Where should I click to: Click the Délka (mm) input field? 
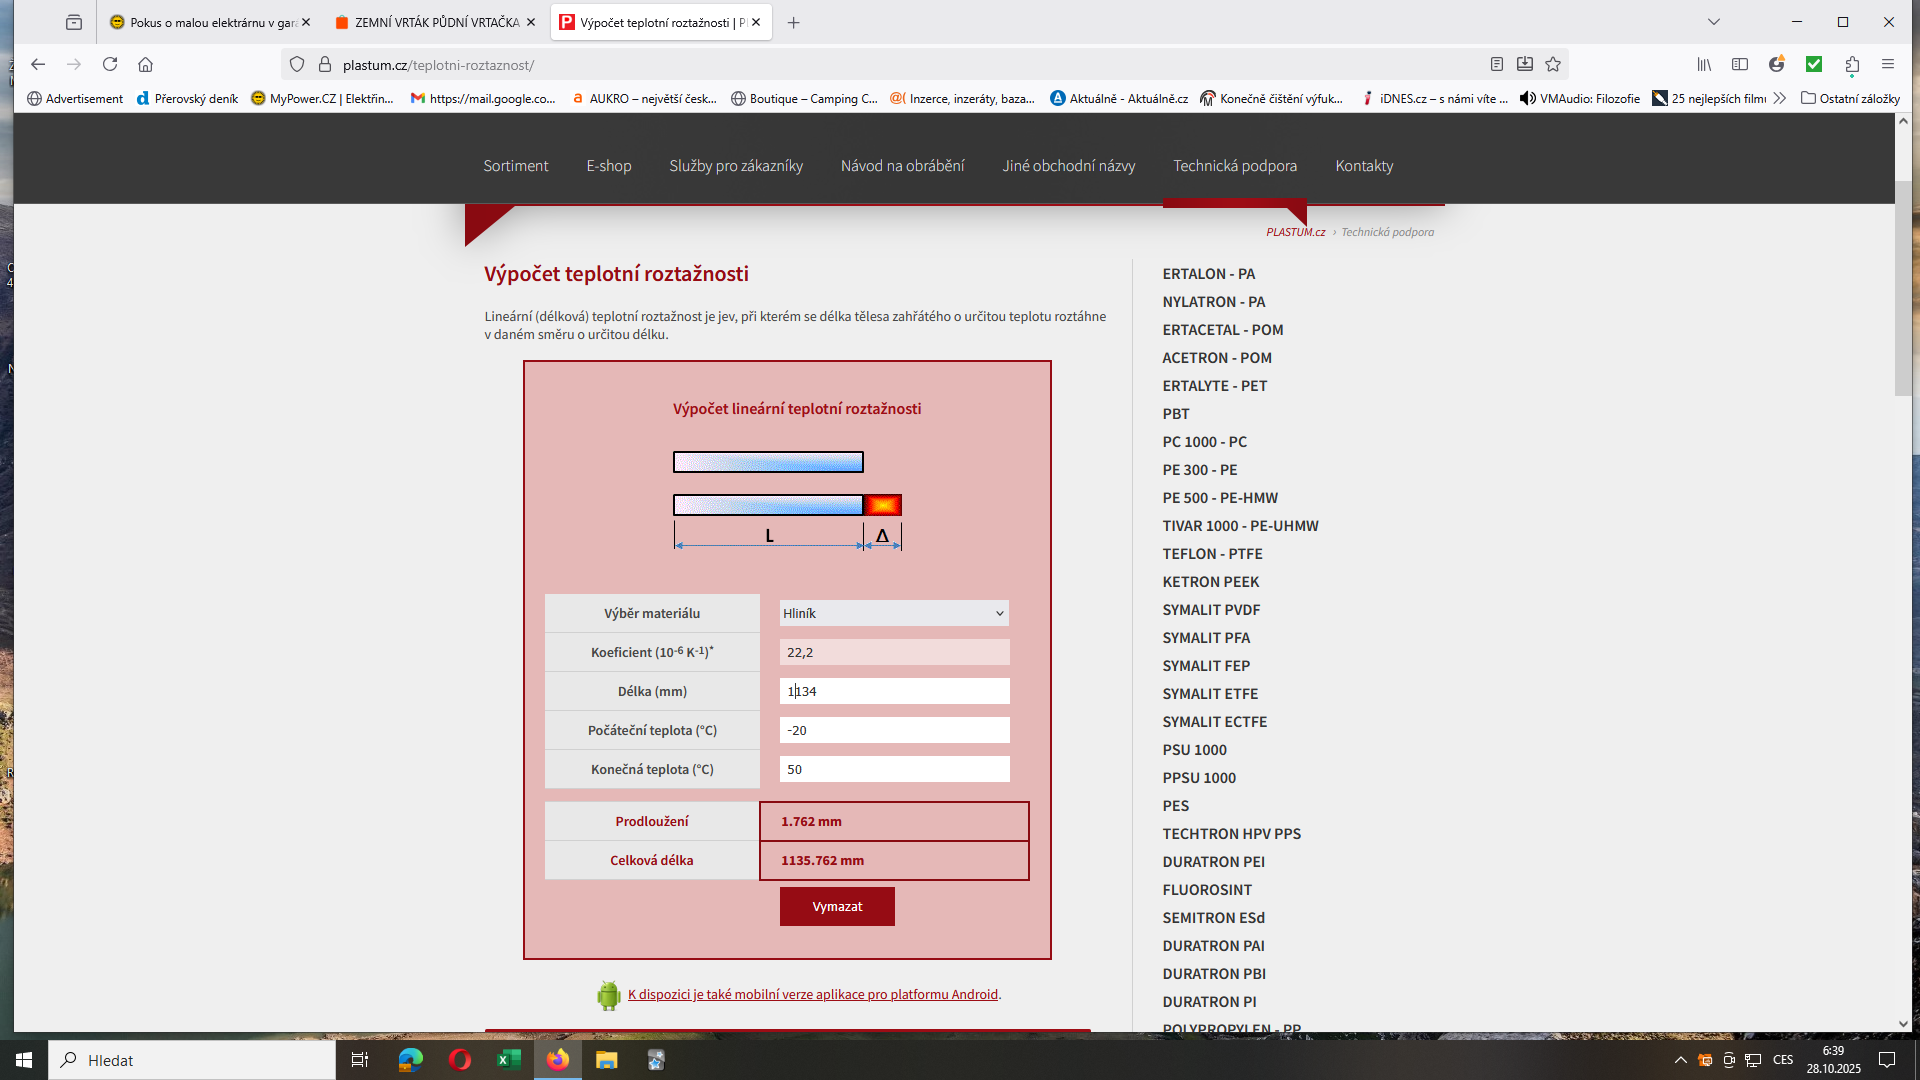[894, 691]
